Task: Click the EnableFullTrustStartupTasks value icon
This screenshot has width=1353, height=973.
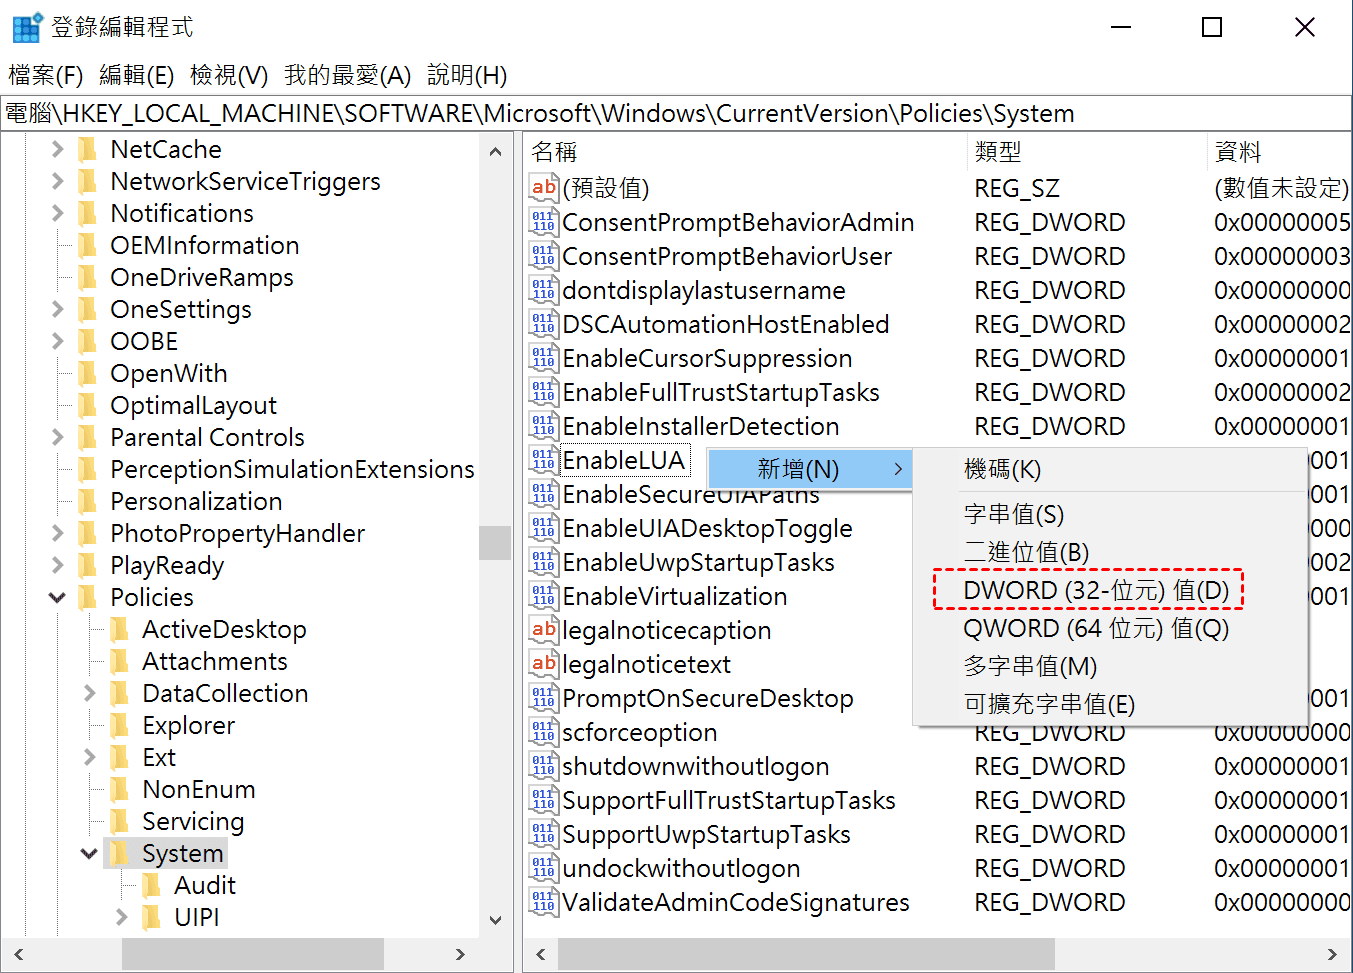Action: [x=543, y=392]
